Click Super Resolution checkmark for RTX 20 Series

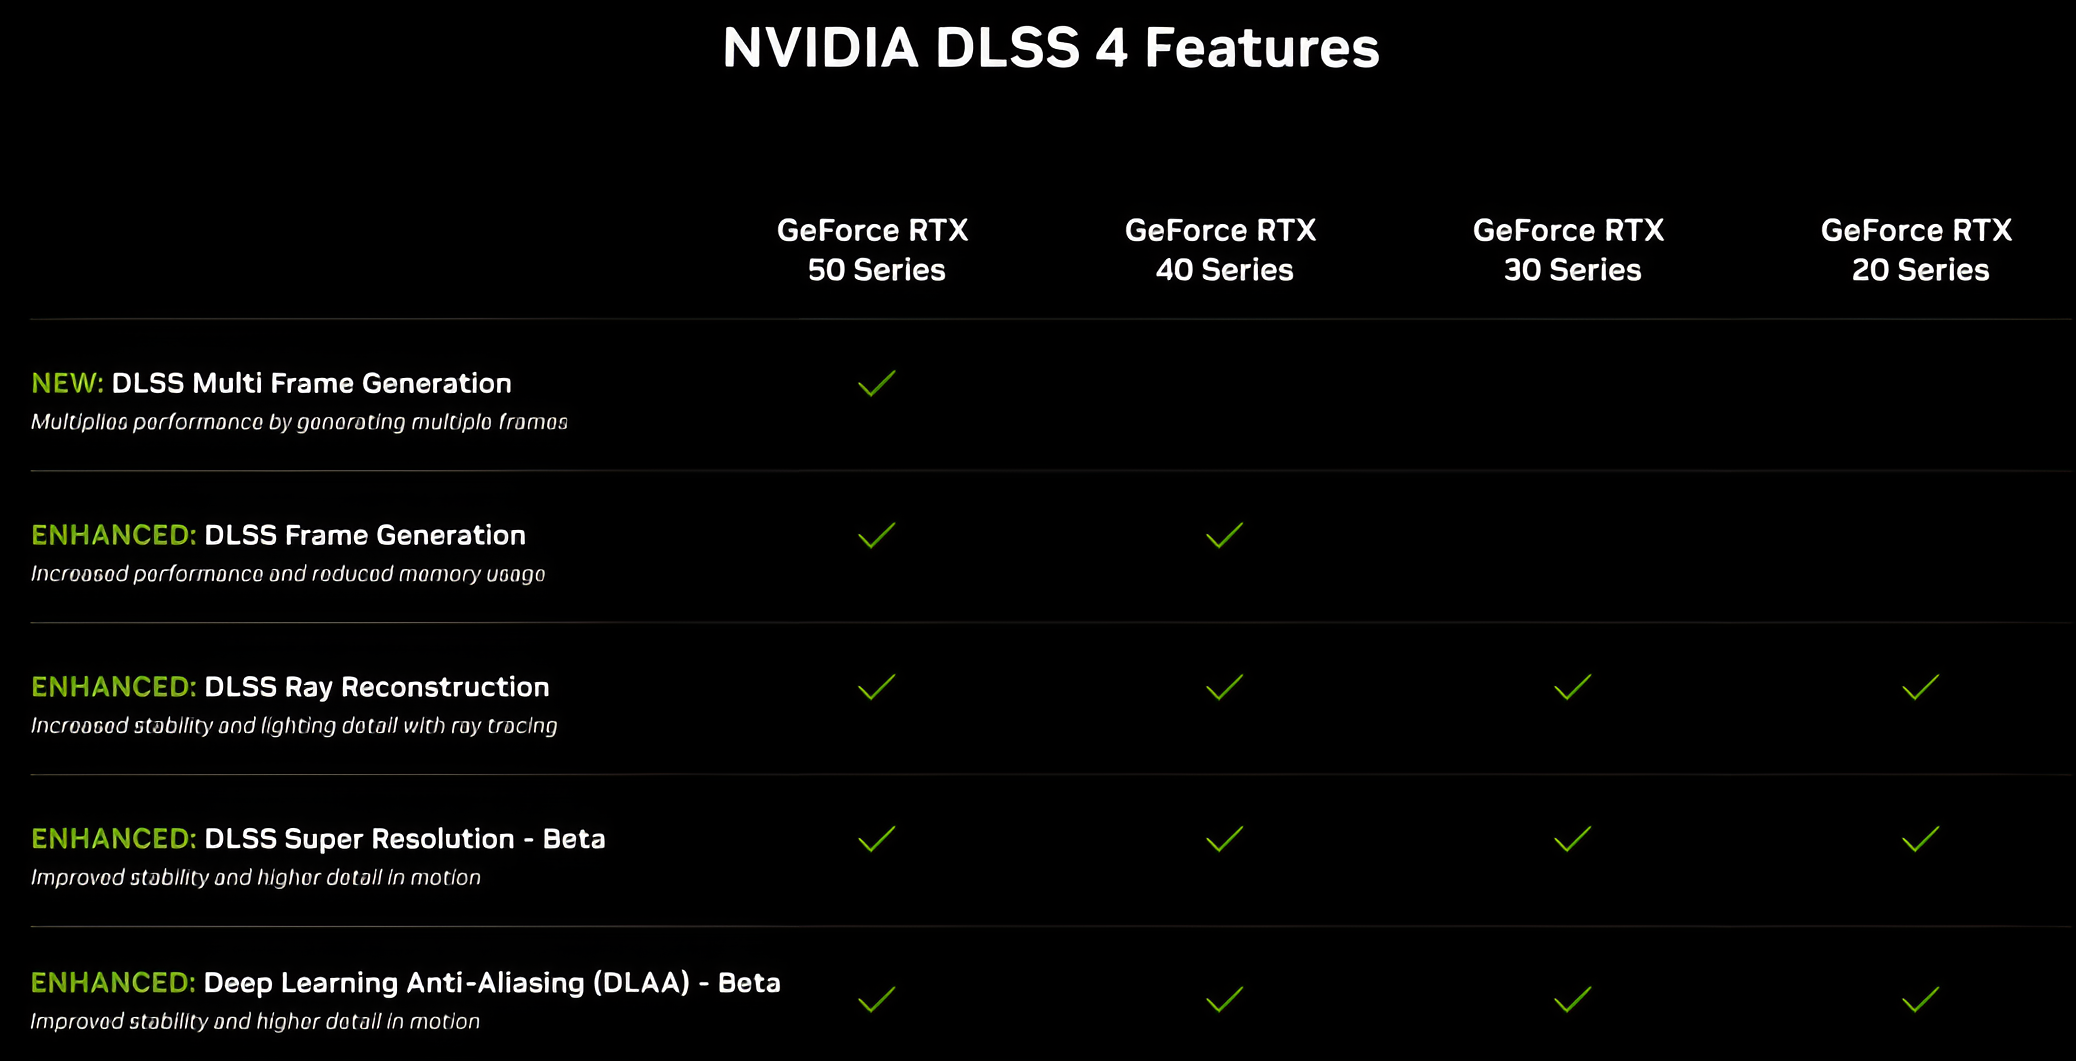coord(1921,839)
